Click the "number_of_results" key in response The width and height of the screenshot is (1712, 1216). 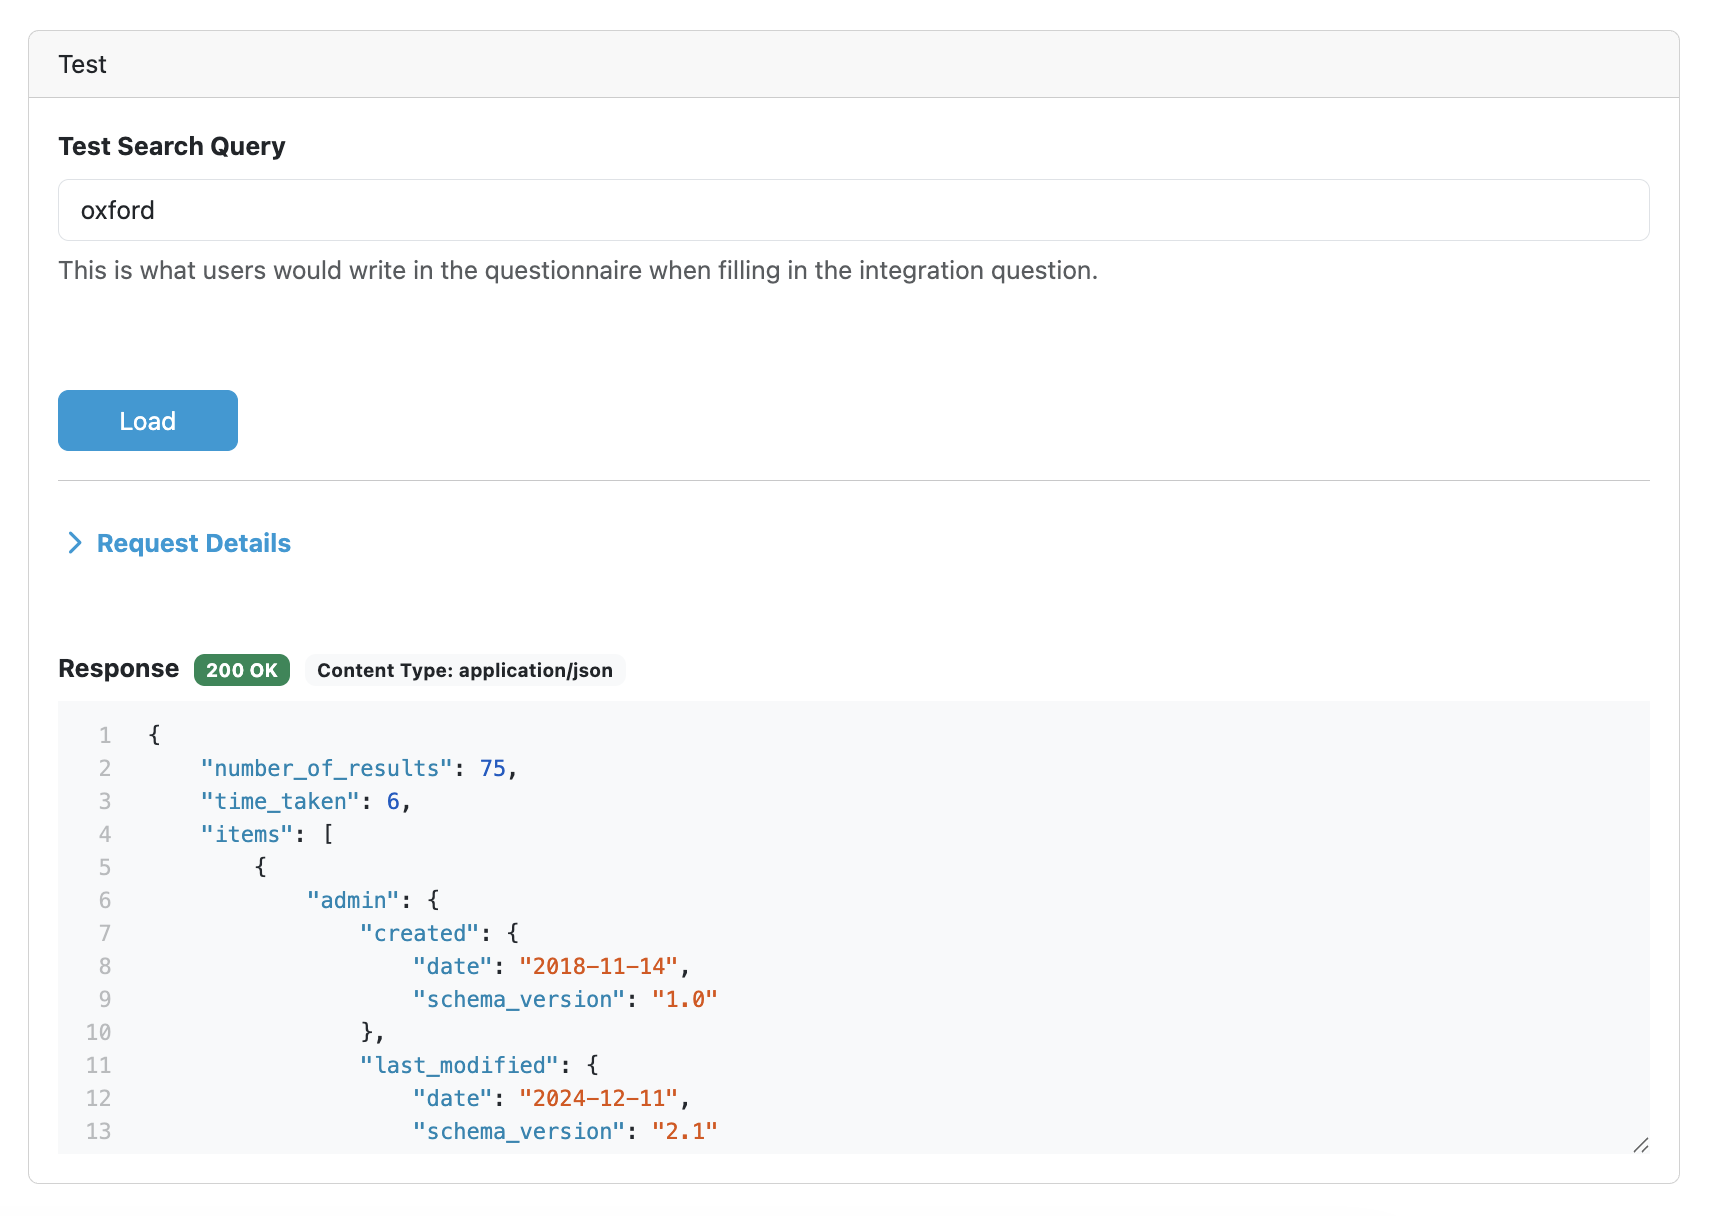(x=326, y=768)
